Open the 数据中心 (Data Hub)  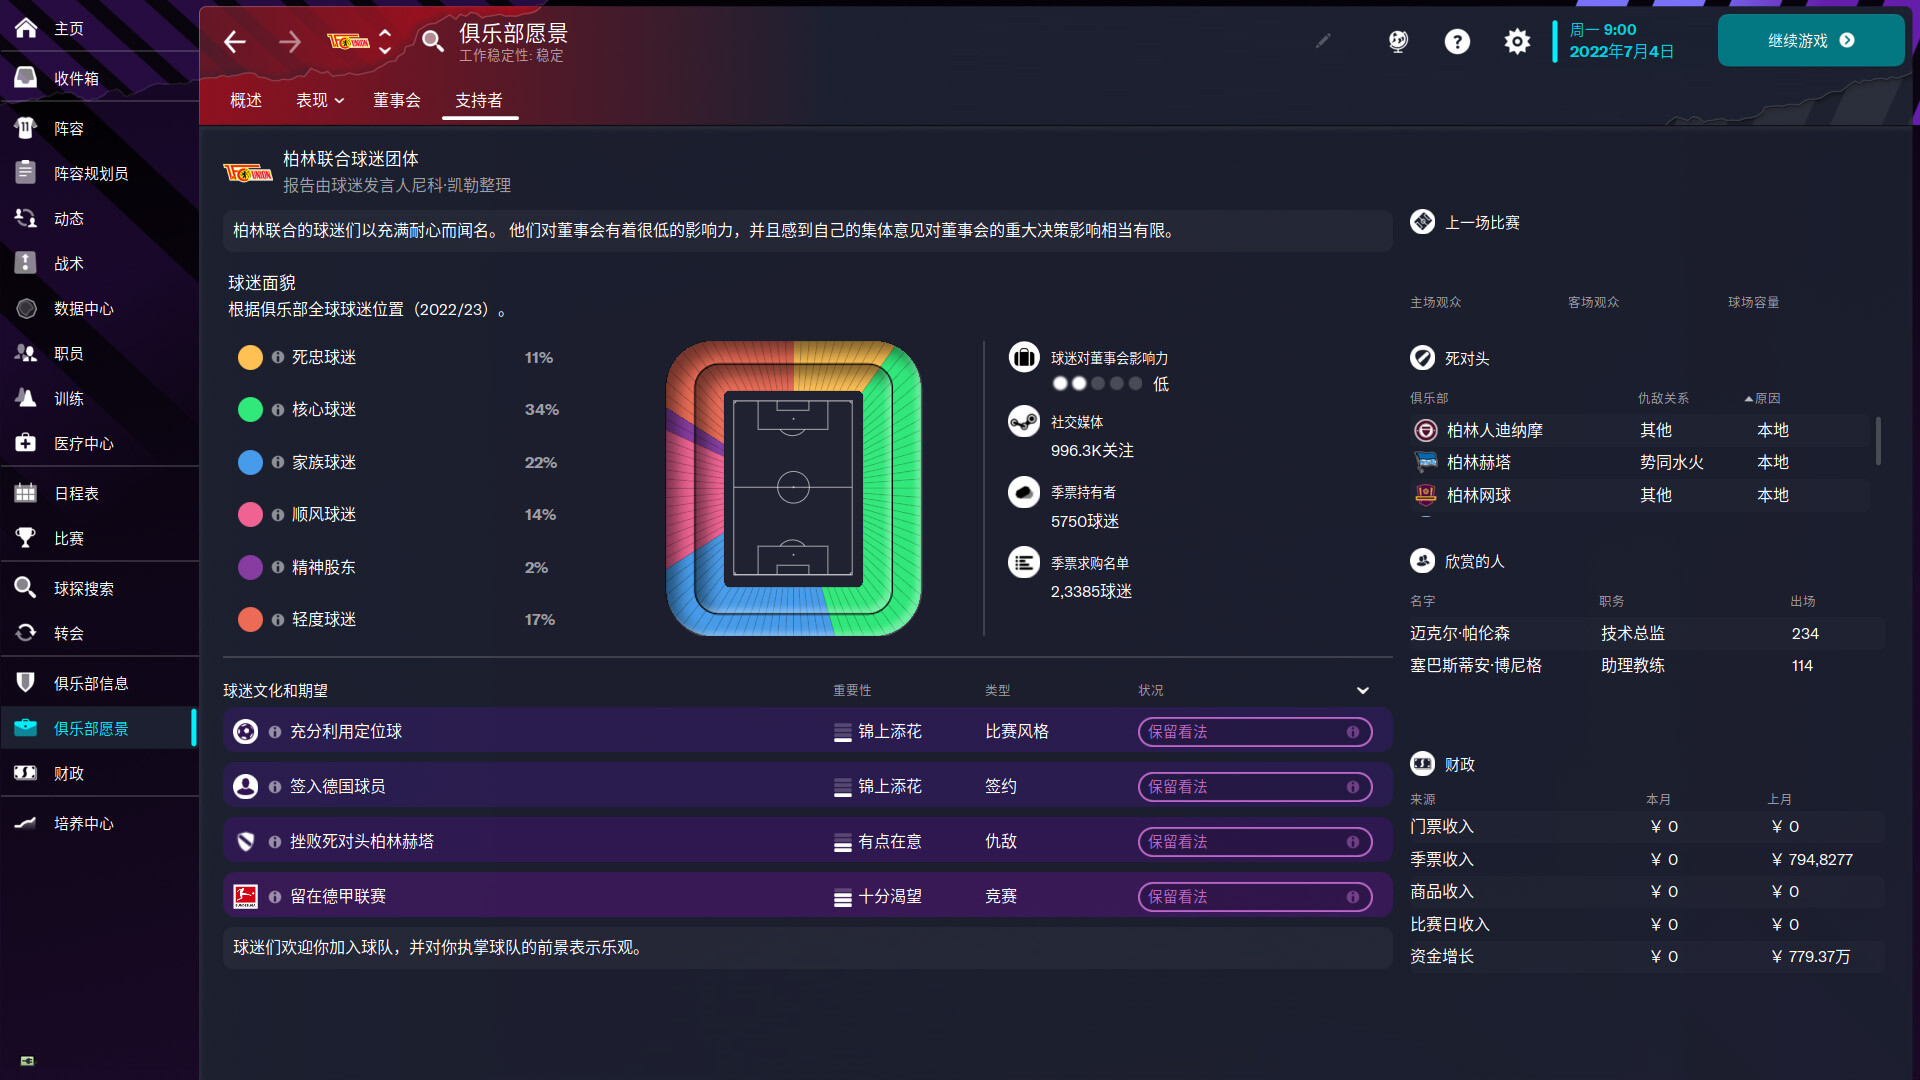[84, 308]
